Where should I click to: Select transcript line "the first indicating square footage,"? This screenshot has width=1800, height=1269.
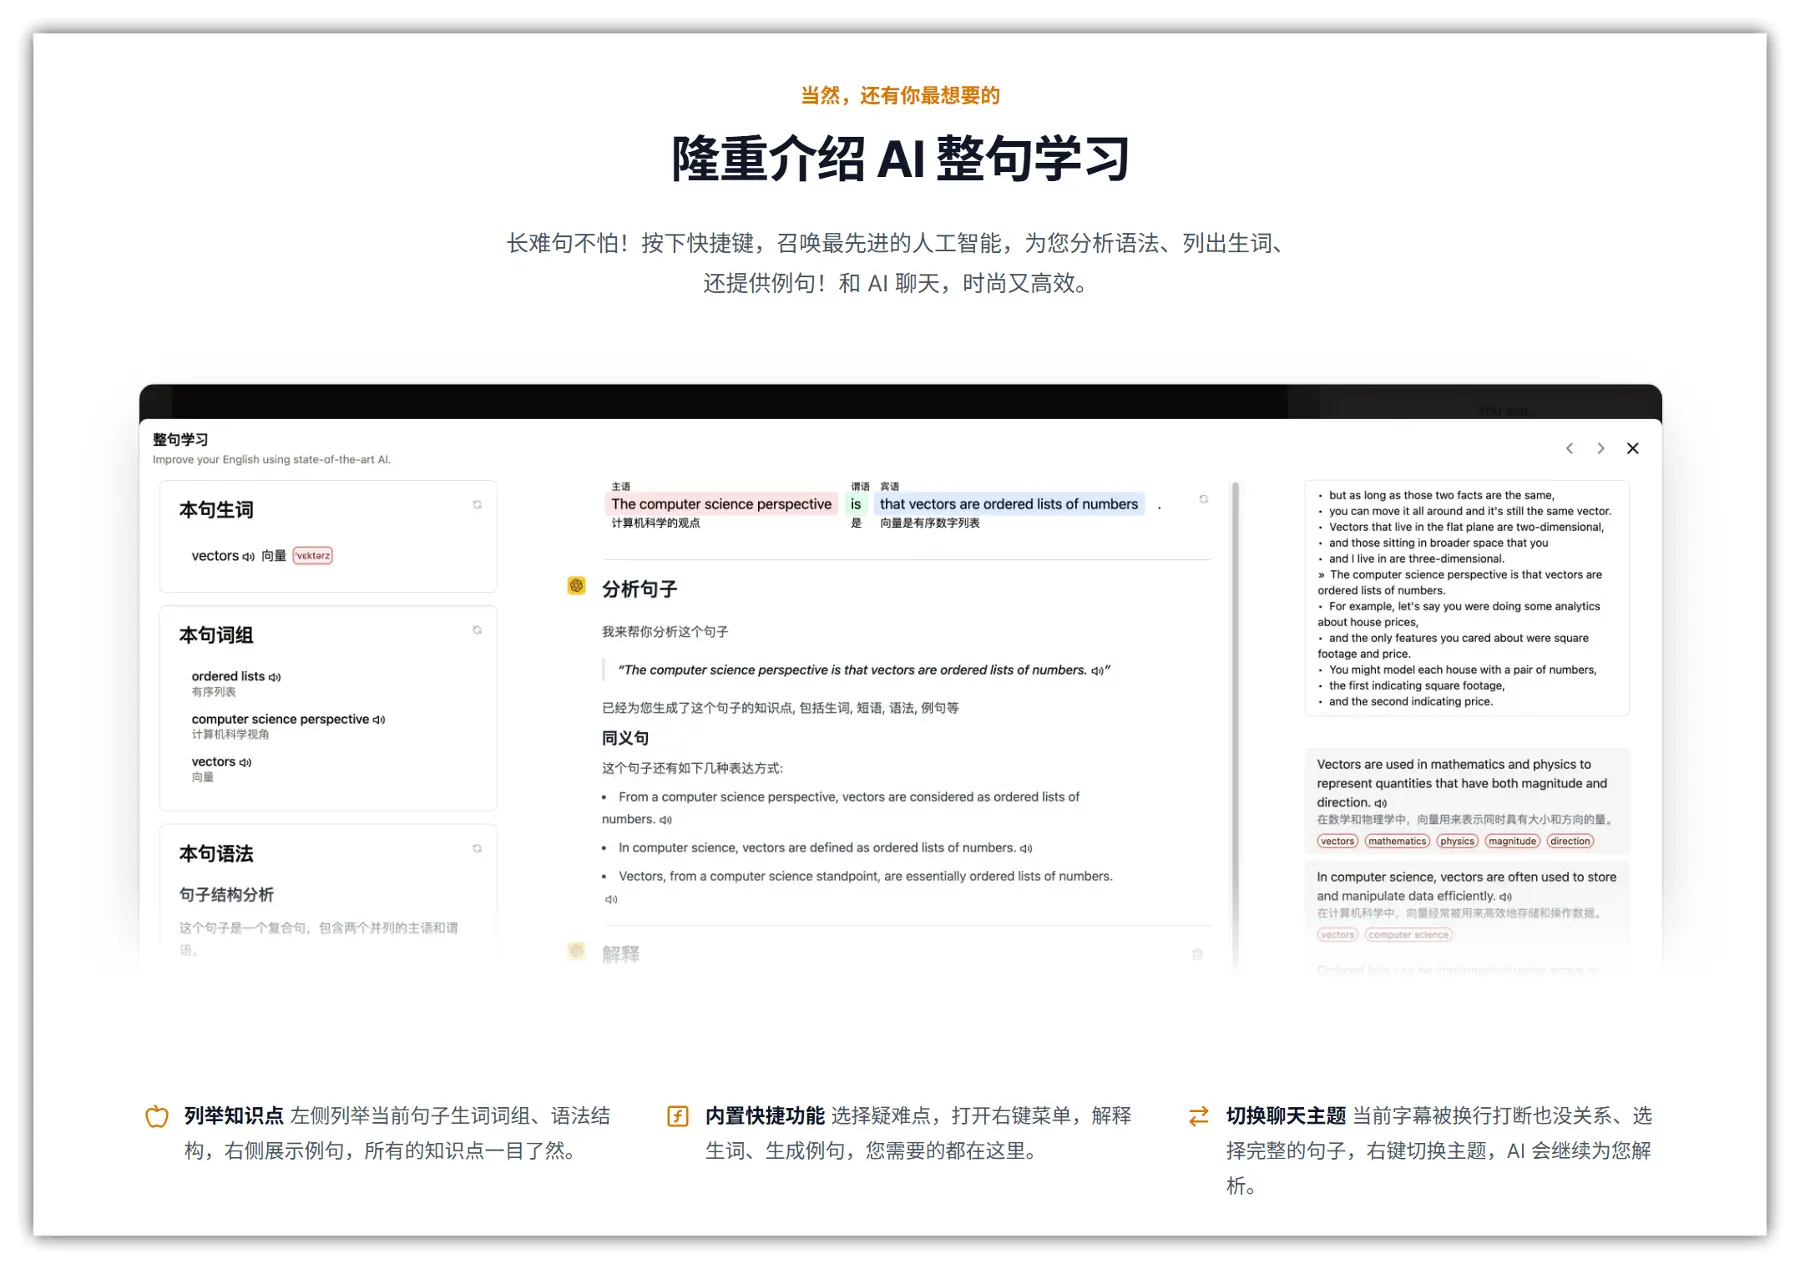click(x=1416, y=686)
